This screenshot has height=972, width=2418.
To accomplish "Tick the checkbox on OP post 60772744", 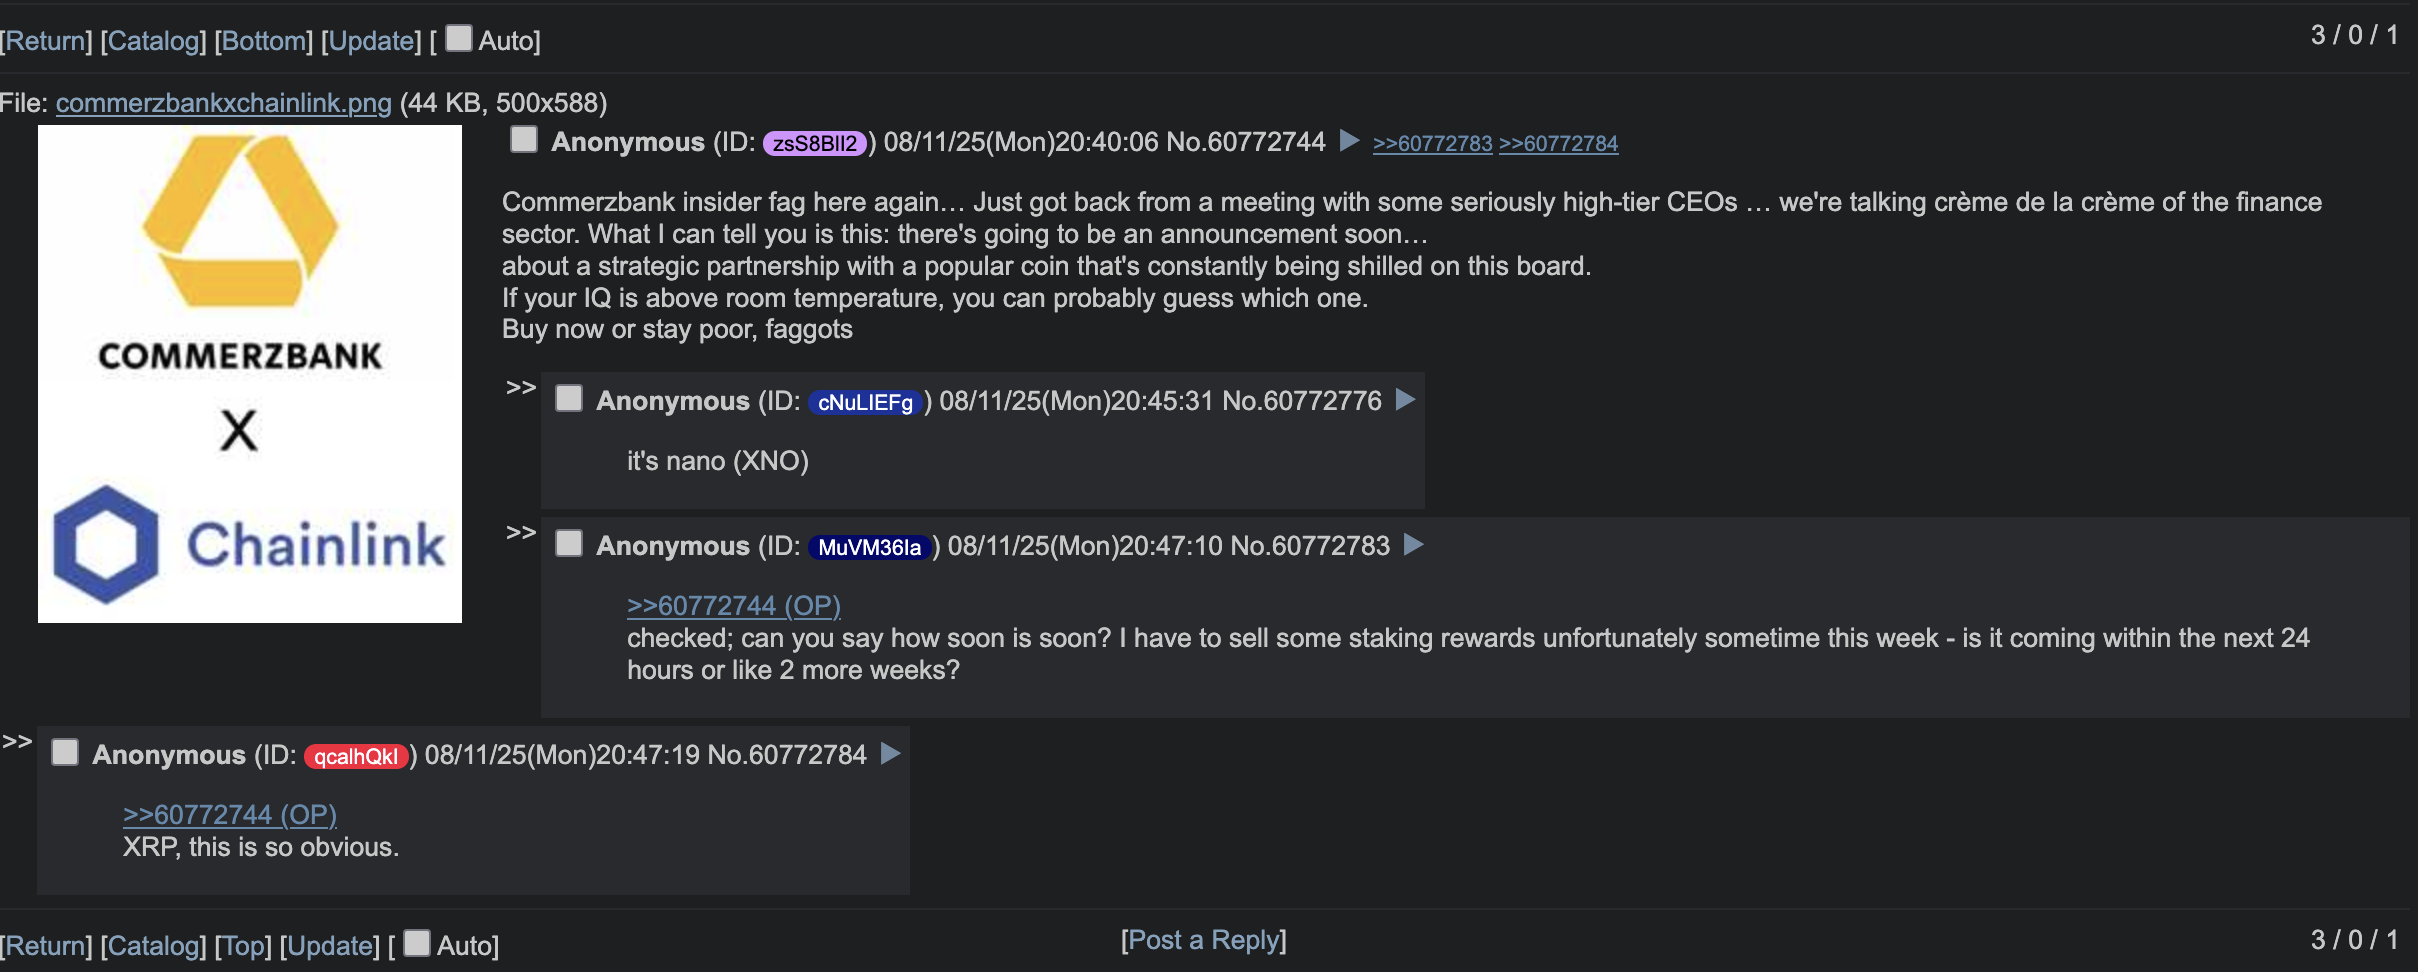I will click(524, 139).
